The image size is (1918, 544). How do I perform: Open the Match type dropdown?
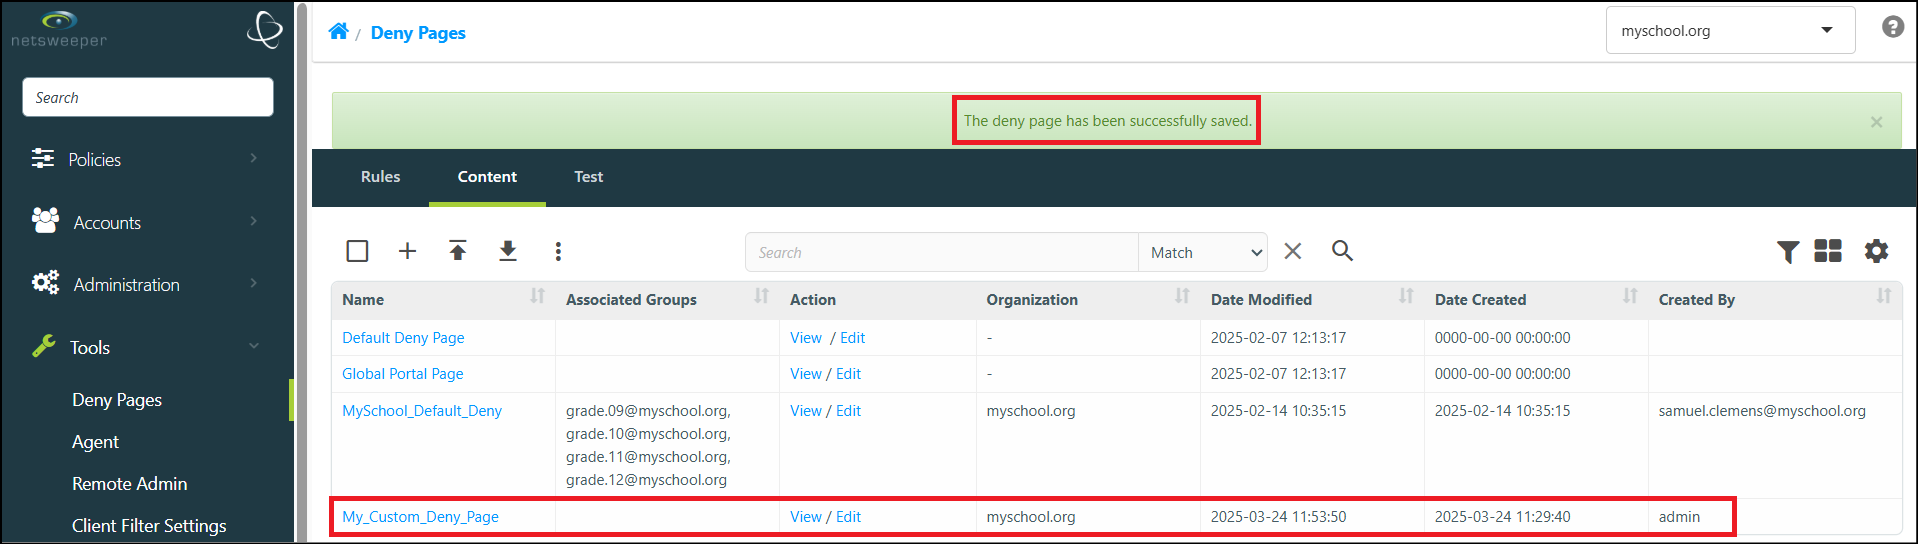point(1203,252)
